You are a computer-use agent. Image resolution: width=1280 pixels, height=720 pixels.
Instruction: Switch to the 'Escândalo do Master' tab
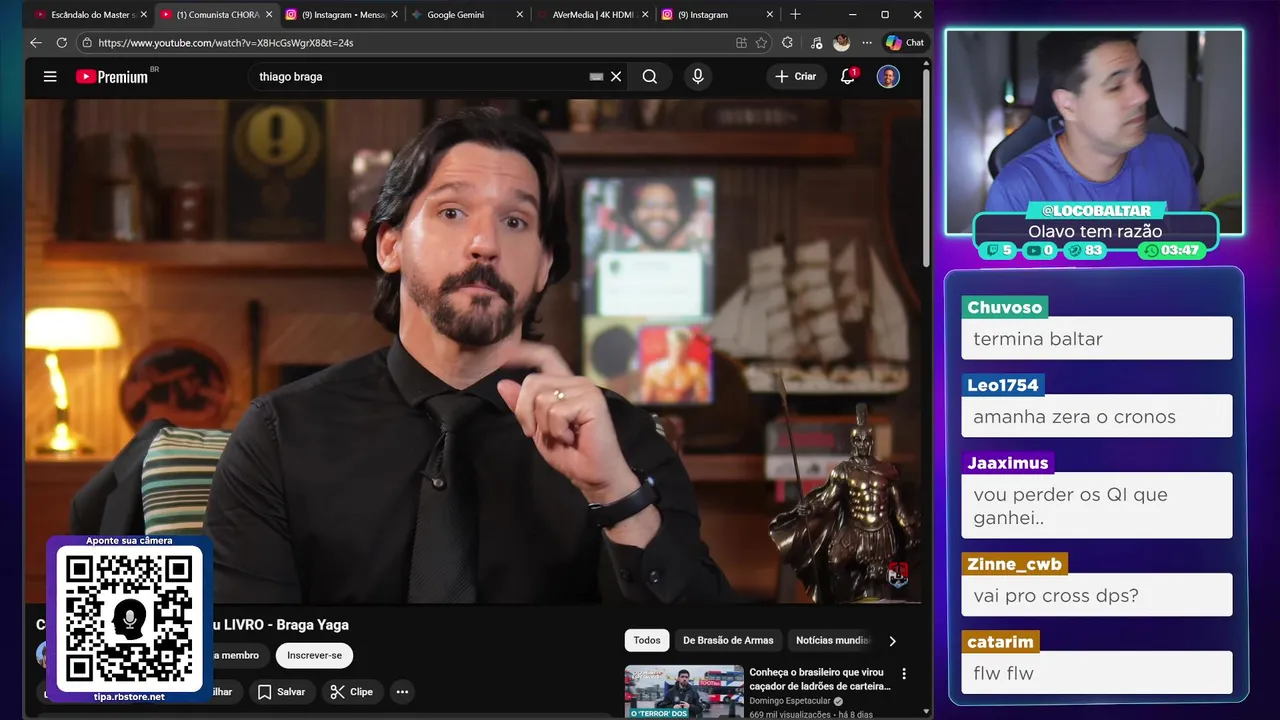click(x=90, y=15)
